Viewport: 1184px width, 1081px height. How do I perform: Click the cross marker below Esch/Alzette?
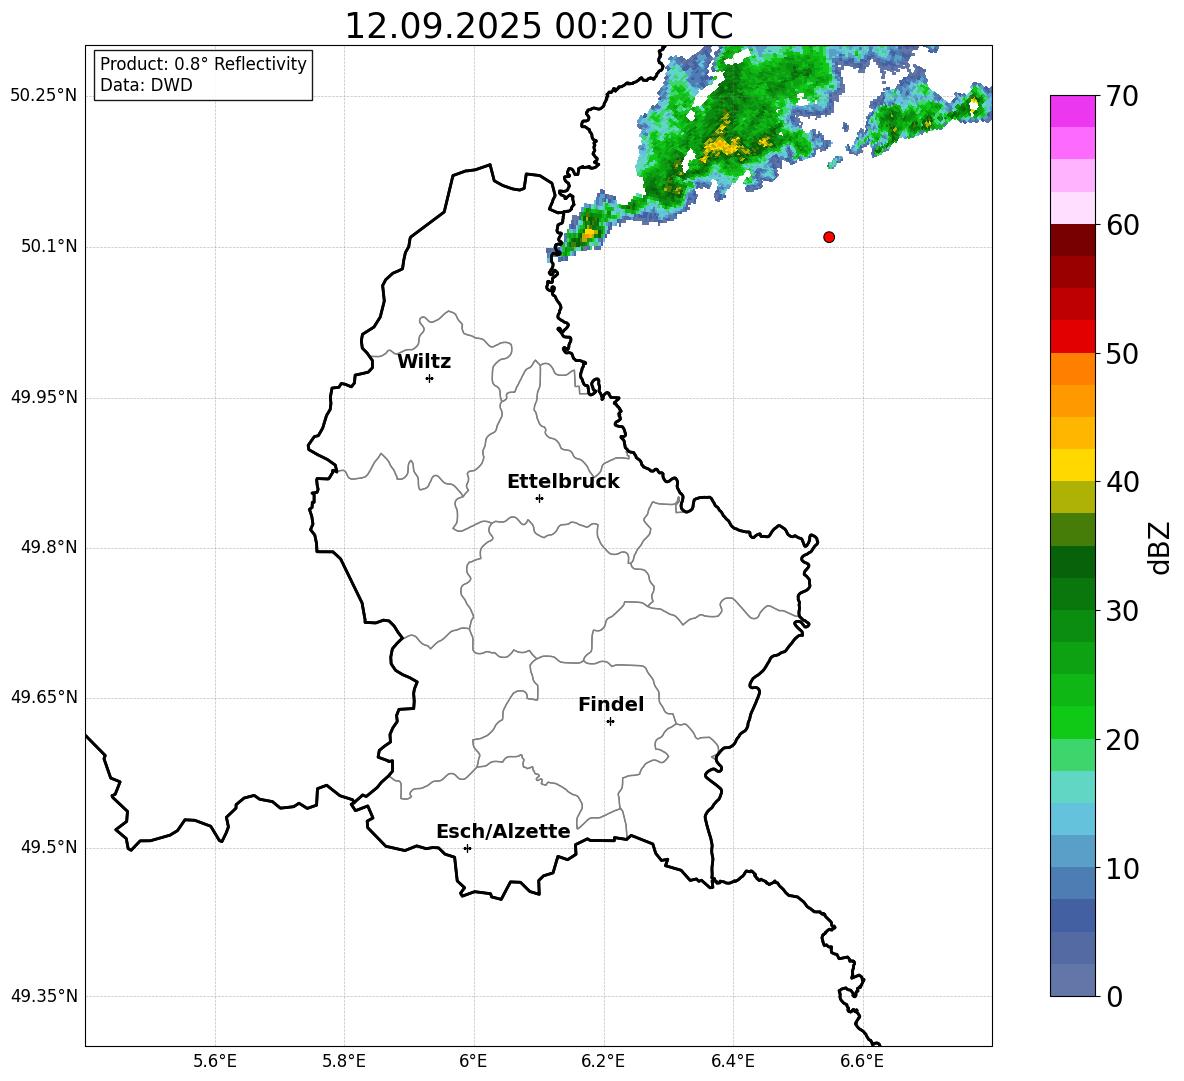tap(467, 848)
